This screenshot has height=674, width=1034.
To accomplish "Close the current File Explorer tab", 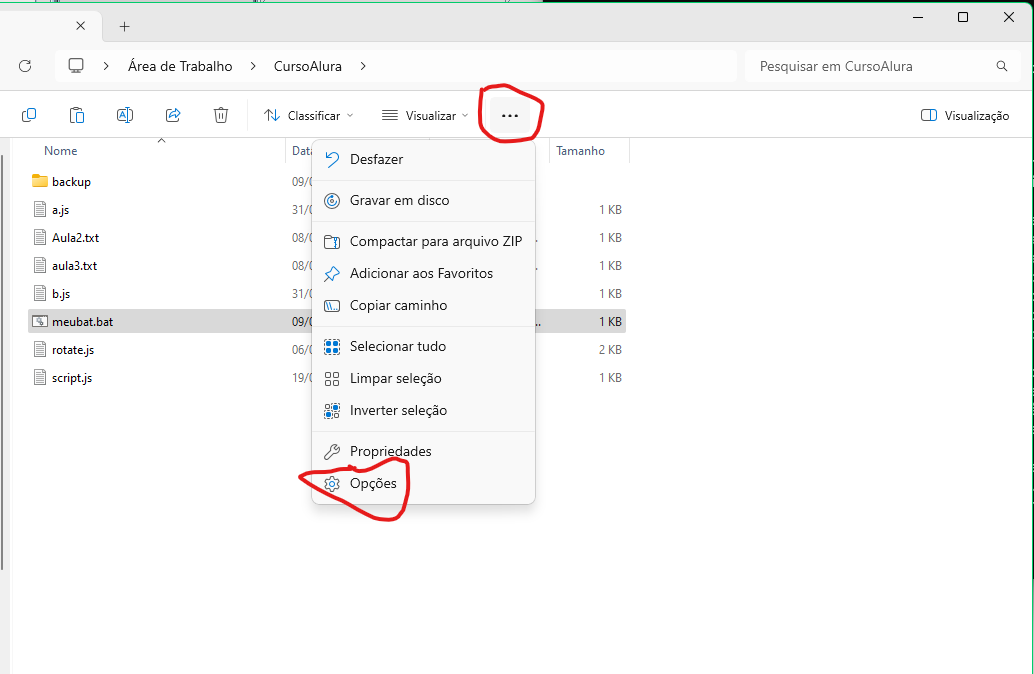I will (x=80, y=26).
